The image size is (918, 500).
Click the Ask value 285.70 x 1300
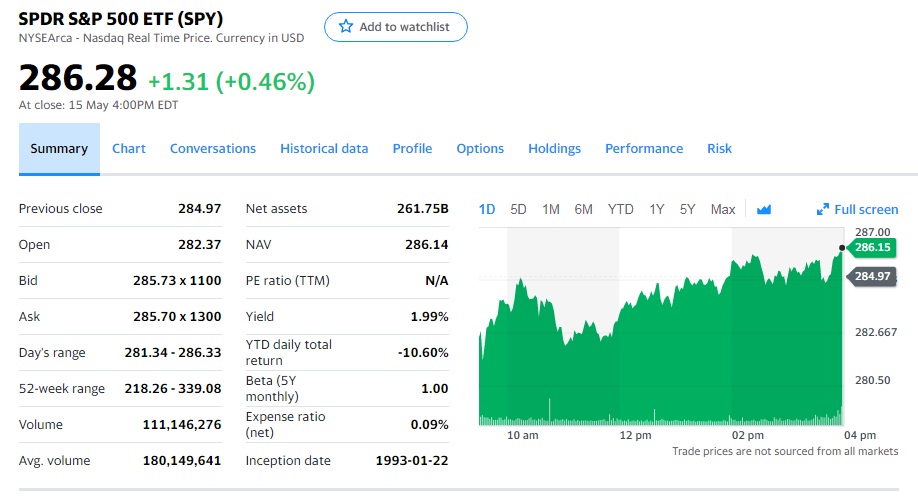pos(177,316)
